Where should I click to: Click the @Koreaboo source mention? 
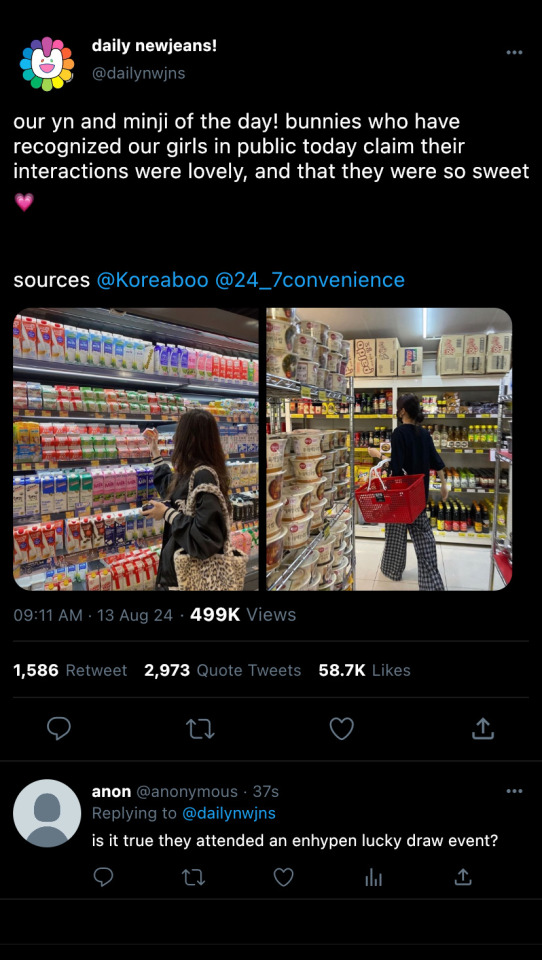click(x=152, y=280)
